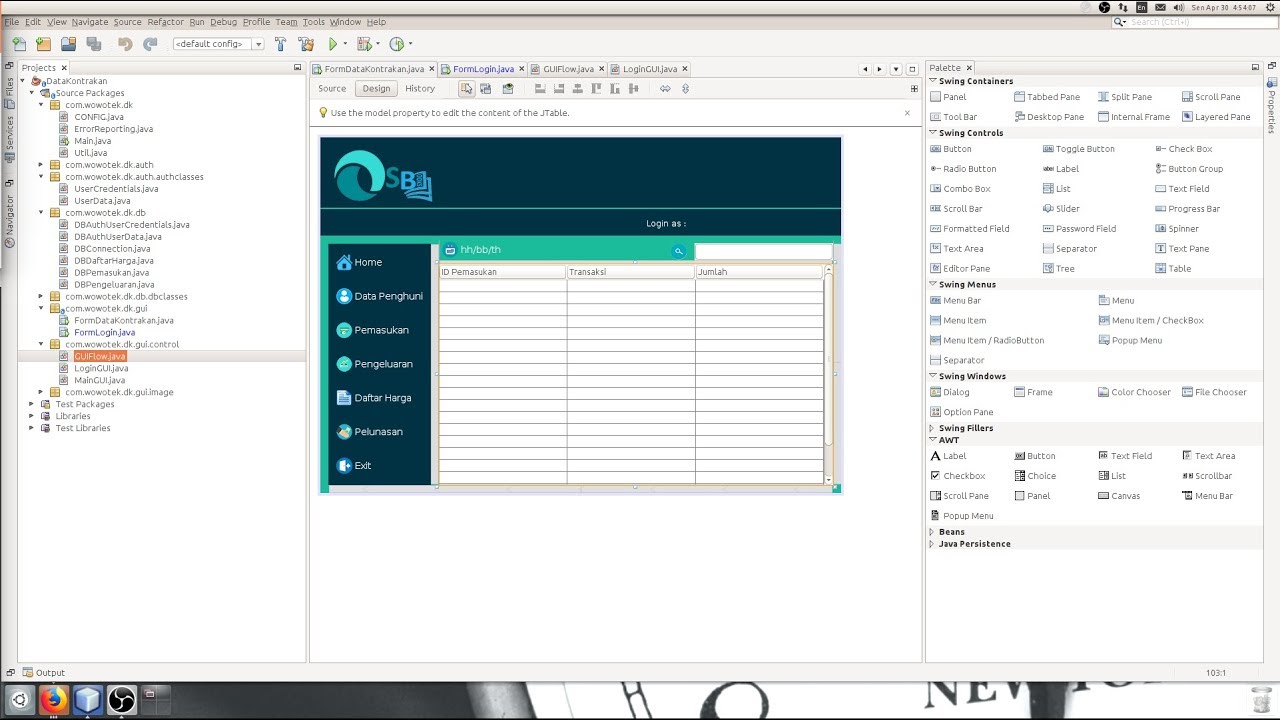Expand the Test Packages tree node
Screen dimensions: 1280x720
32,404
